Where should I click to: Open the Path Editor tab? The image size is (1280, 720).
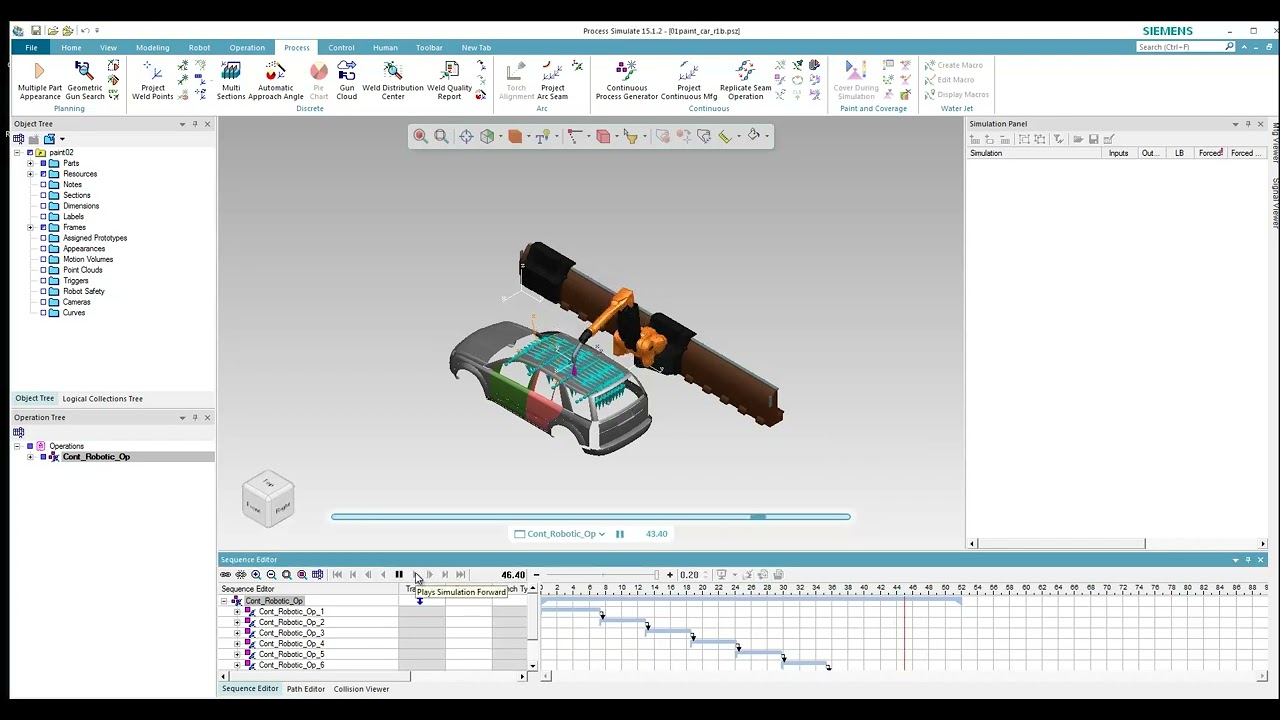point(306,689)
